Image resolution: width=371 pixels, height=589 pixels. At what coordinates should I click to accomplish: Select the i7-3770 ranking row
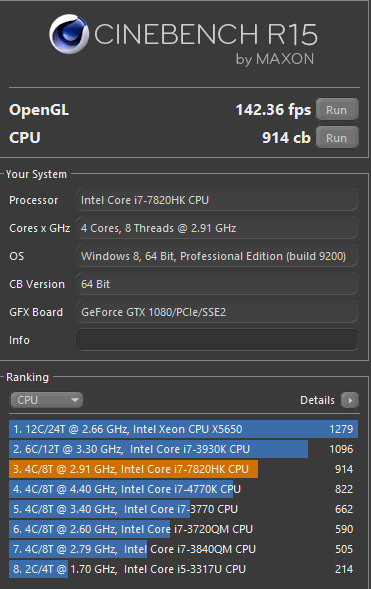[x=183, y=509]
